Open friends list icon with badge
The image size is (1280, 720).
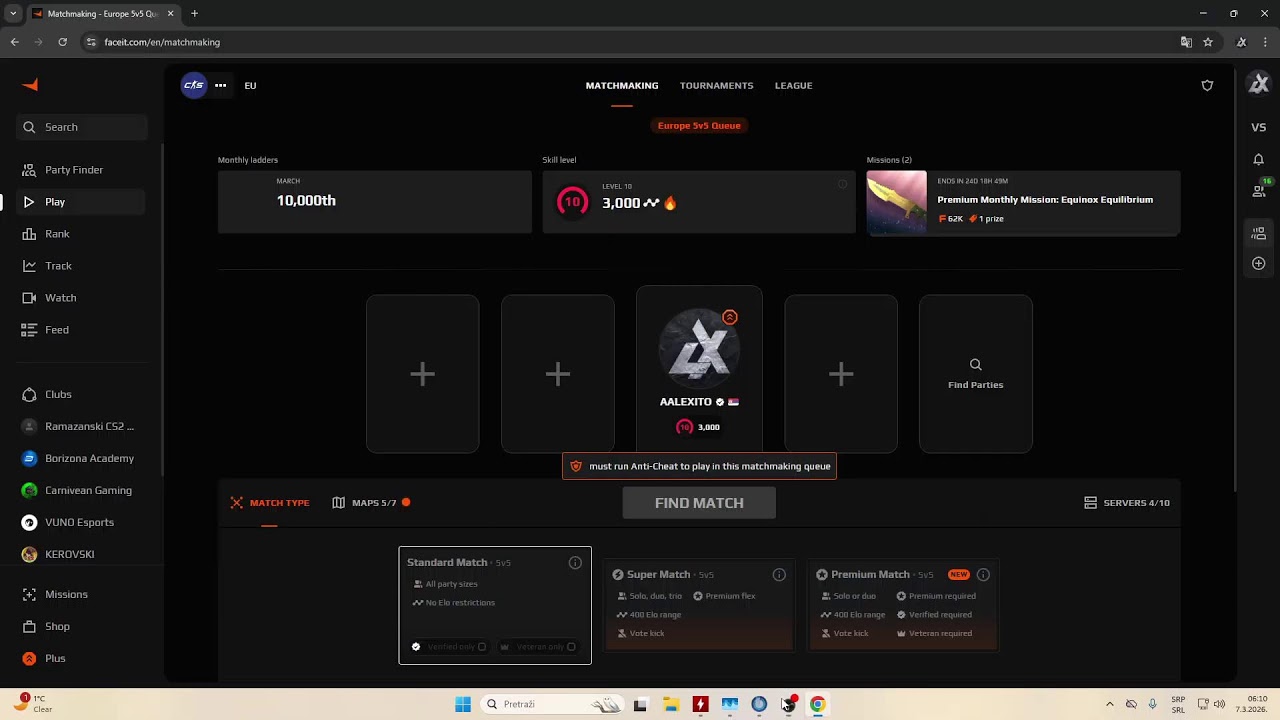[x=1260, y=189]
